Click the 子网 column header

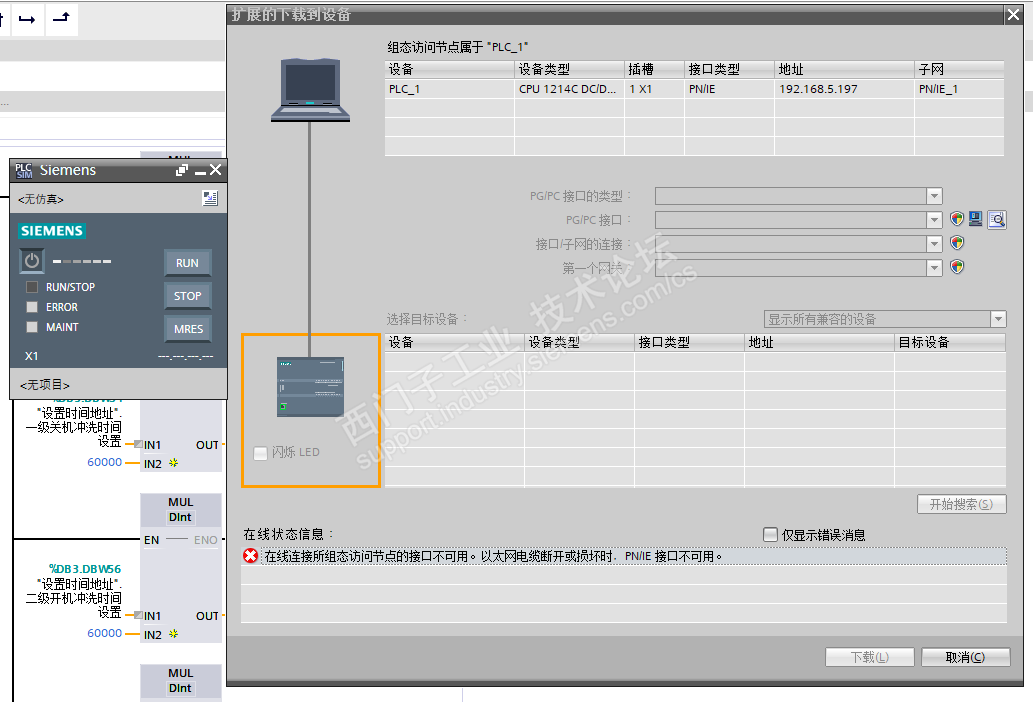point(959,69)
